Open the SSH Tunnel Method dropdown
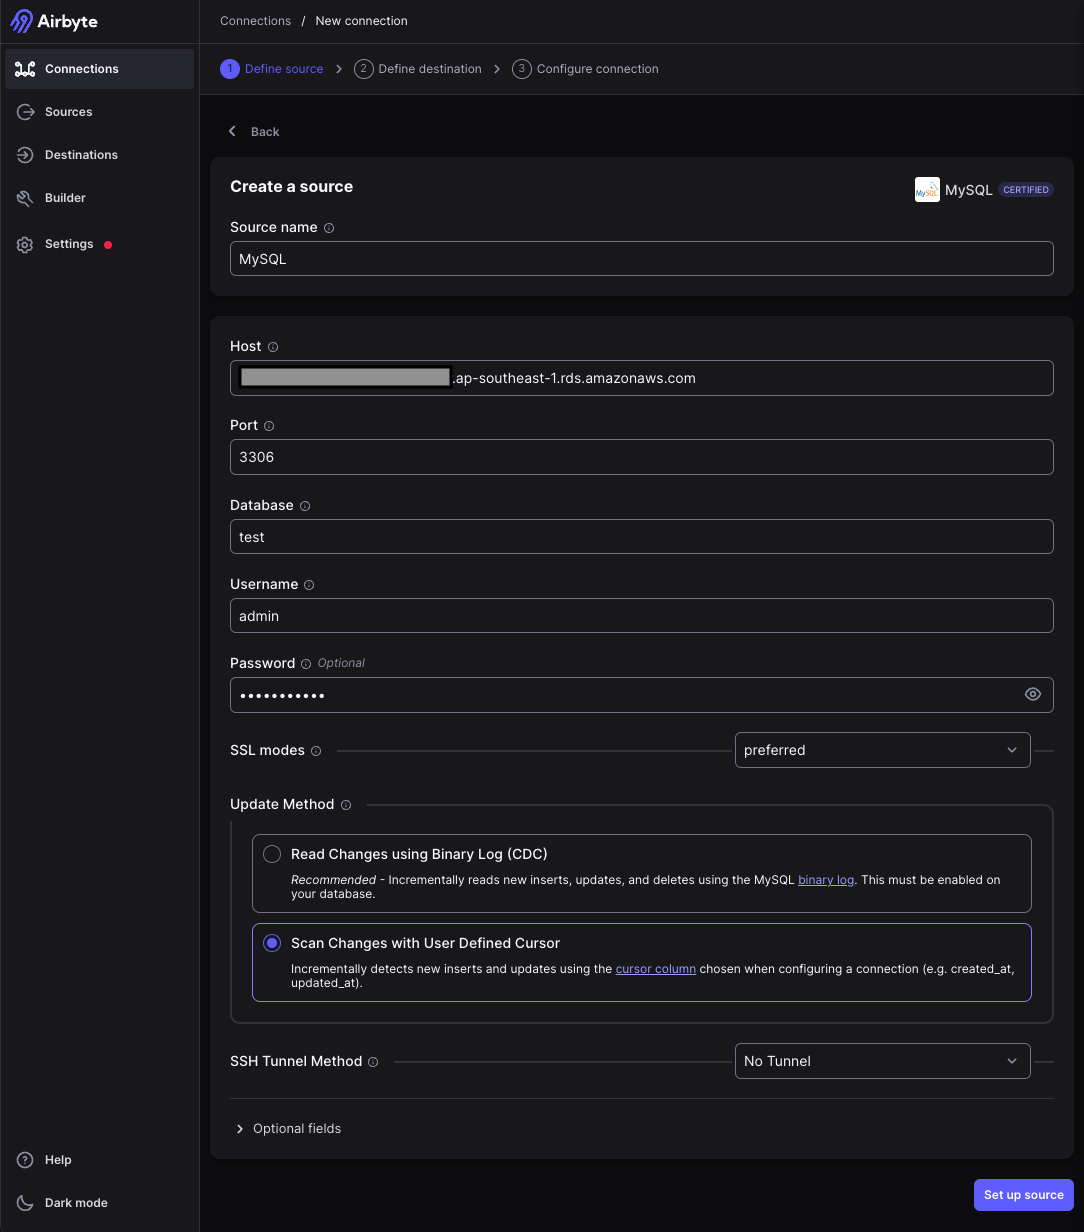This screenshot has height=1232, width=1084. click(882, 1061)
